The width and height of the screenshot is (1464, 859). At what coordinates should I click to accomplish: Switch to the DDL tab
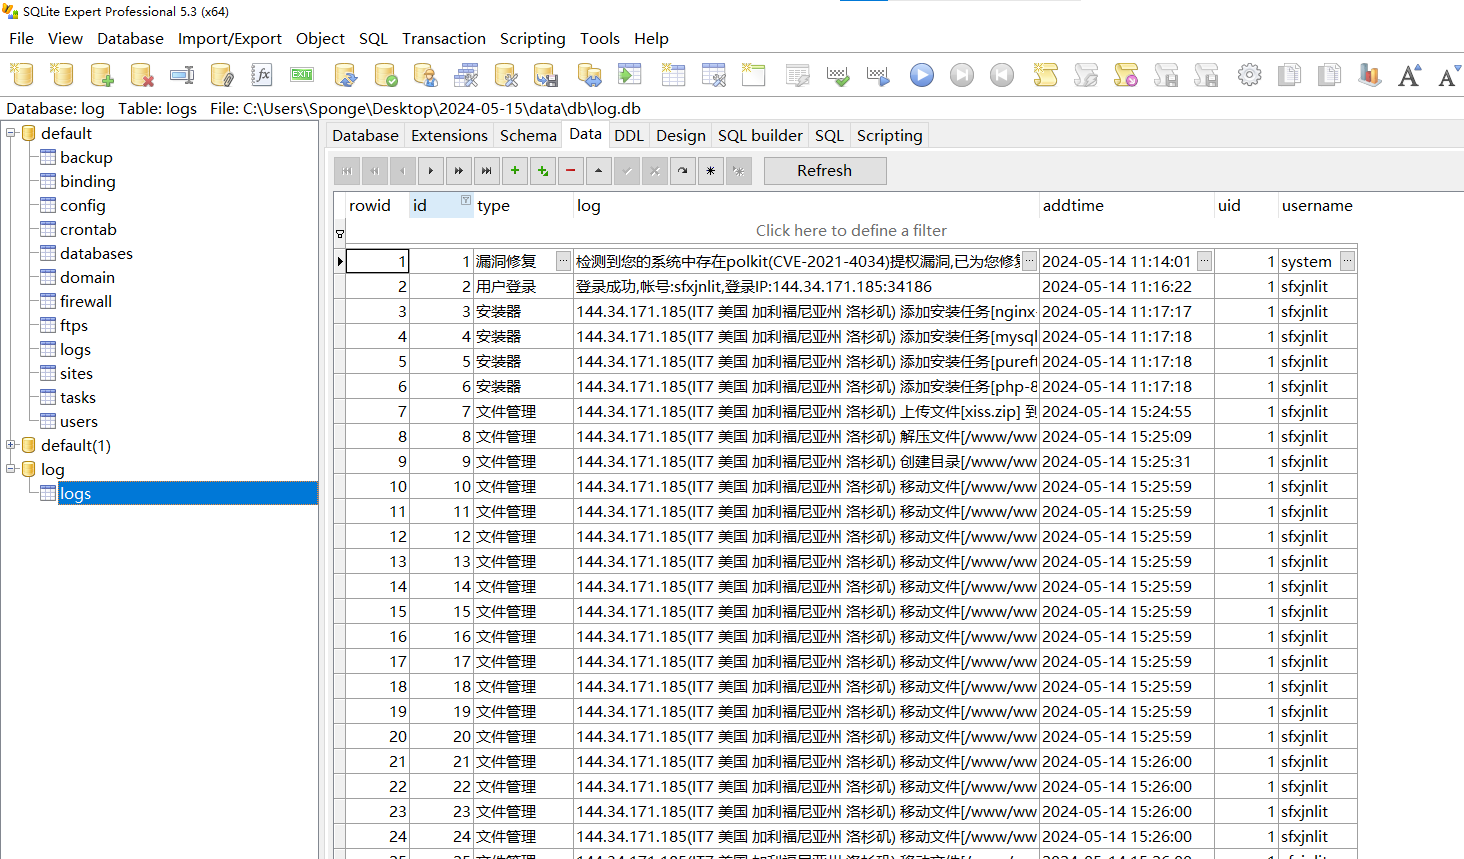[629, 136]
